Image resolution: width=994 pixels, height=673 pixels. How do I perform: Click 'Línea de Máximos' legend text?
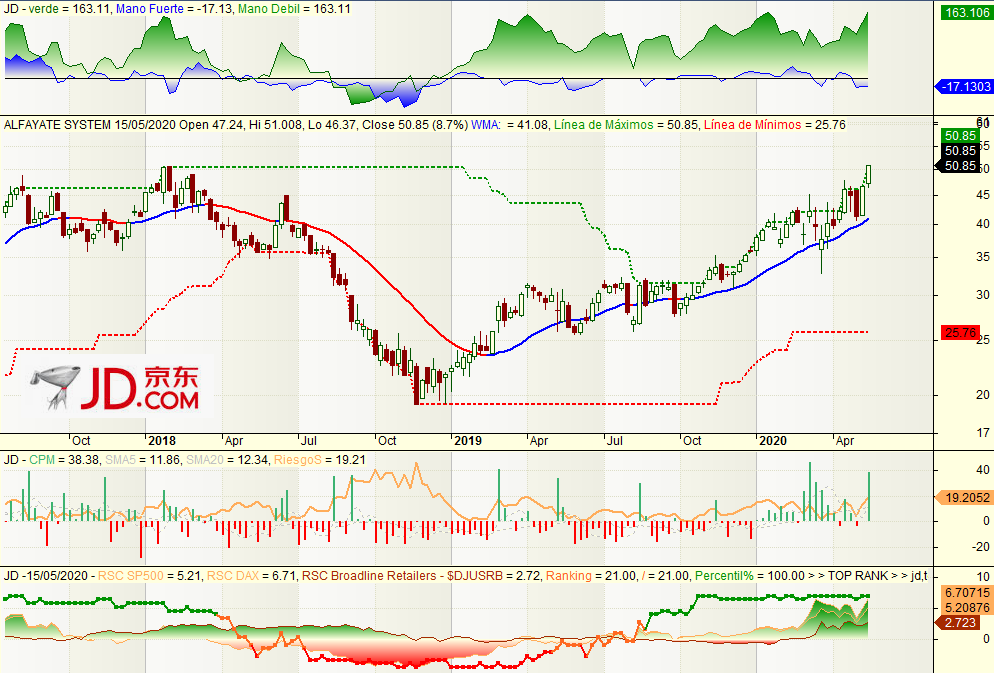pos(604,125)
